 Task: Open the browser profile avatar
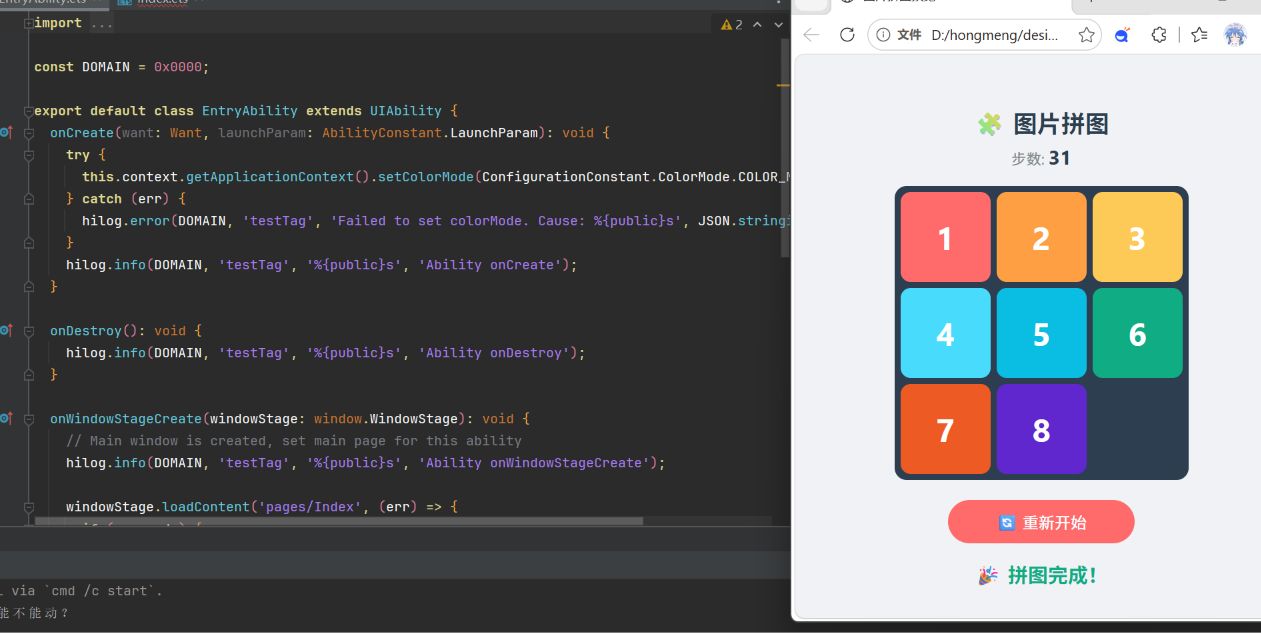point(1236,35)
